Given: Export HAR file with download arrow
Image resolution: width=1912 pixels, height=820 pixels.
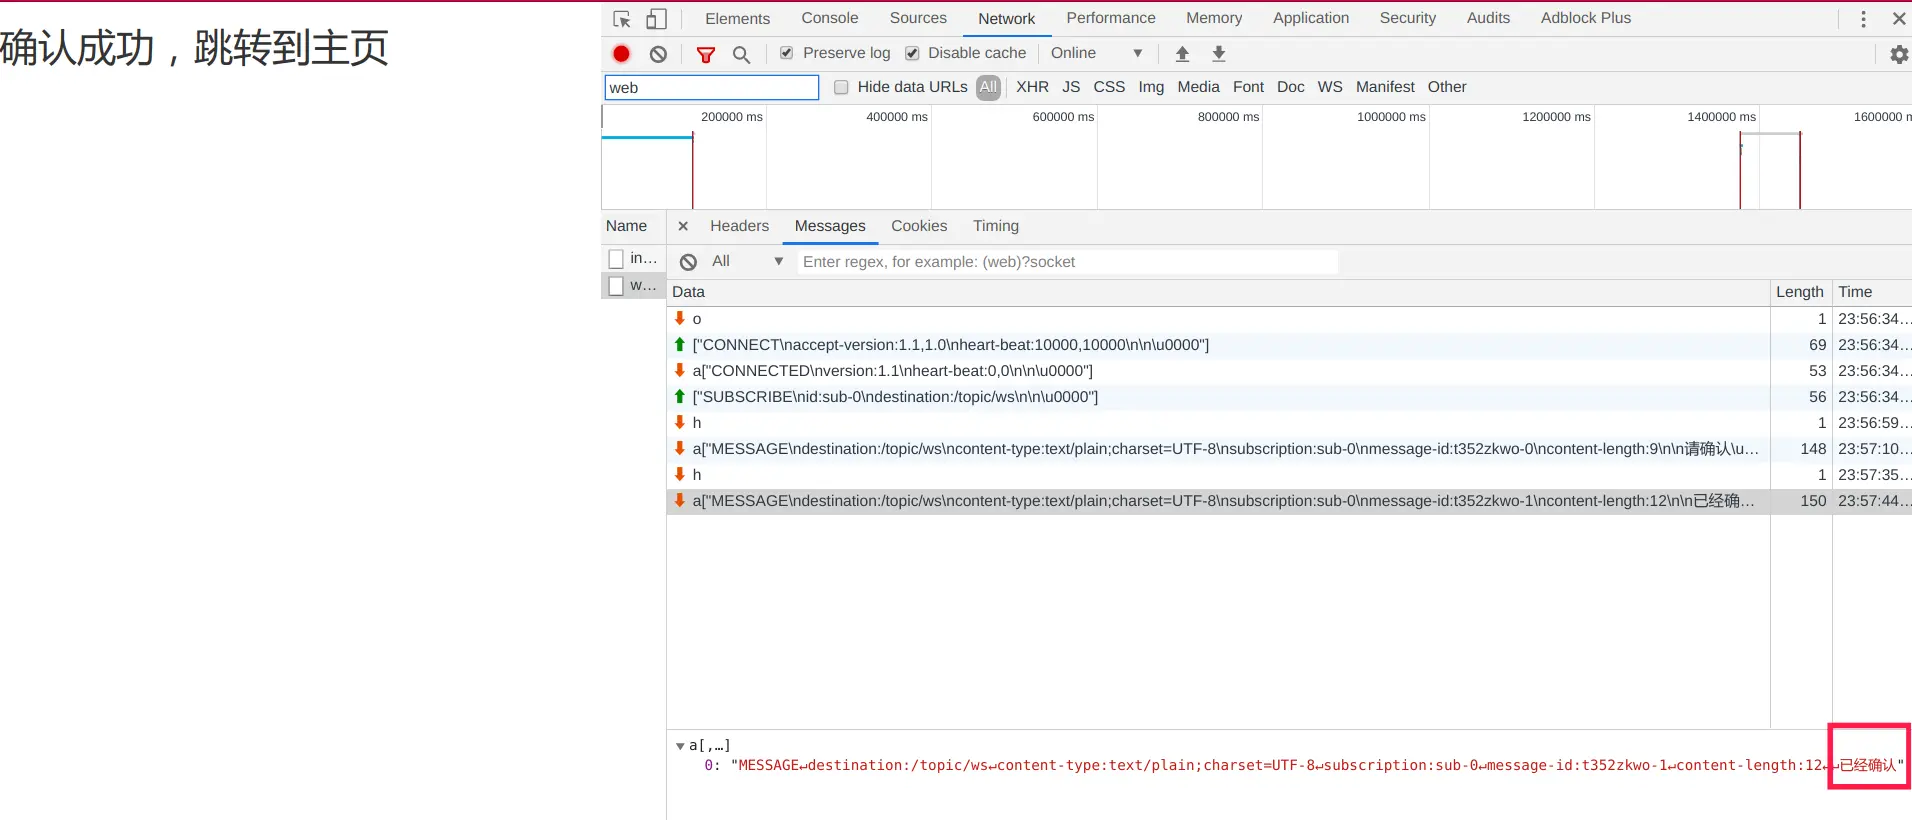Looking at the screenshot, I should click(1219, 54).
